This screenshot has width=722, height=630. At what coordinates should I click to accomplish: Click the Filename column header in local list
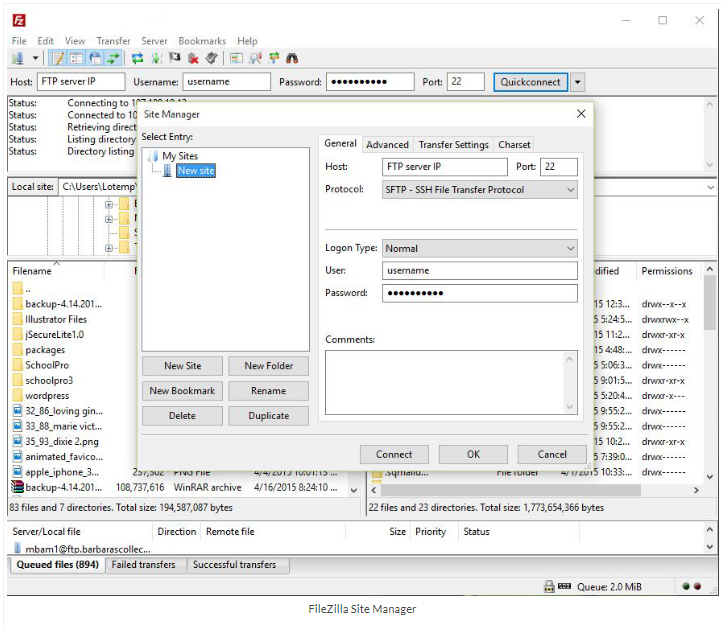(x=58, y=271)
